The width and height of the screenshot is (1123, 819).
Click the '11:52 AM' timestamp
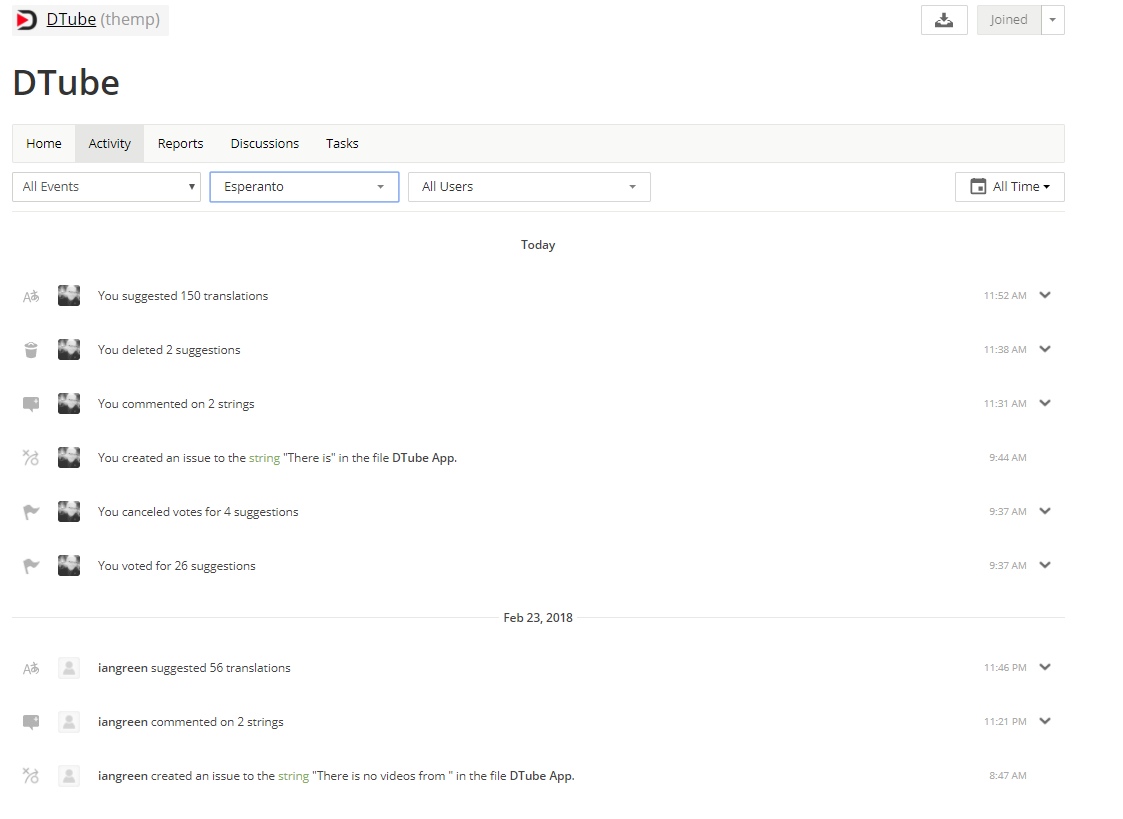(1005, 296)
